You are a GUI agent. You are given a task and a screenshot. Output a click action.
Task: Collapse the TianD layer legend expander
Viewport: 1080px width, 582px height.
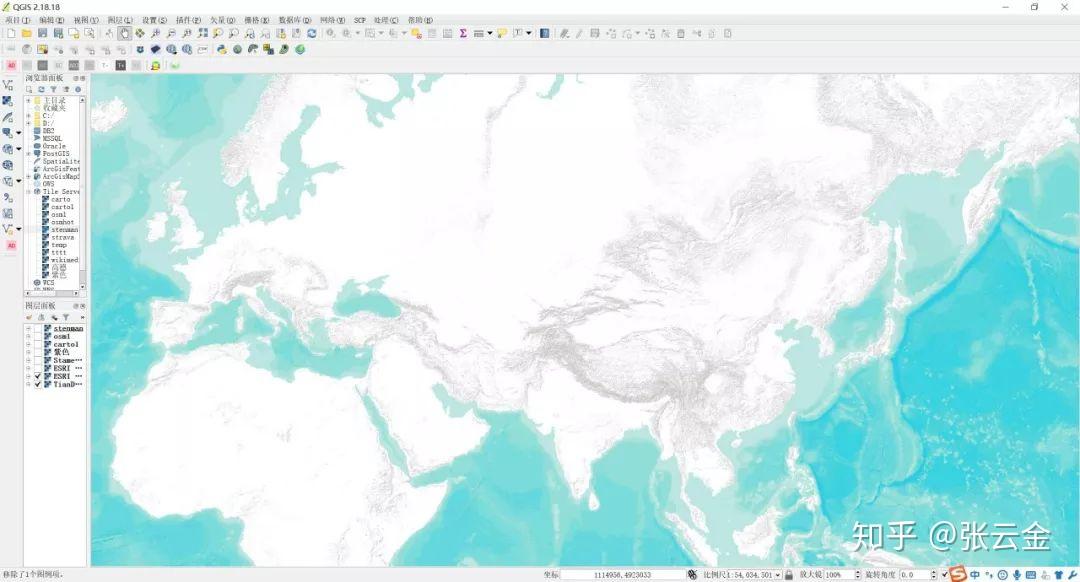[x=28, y=384]
